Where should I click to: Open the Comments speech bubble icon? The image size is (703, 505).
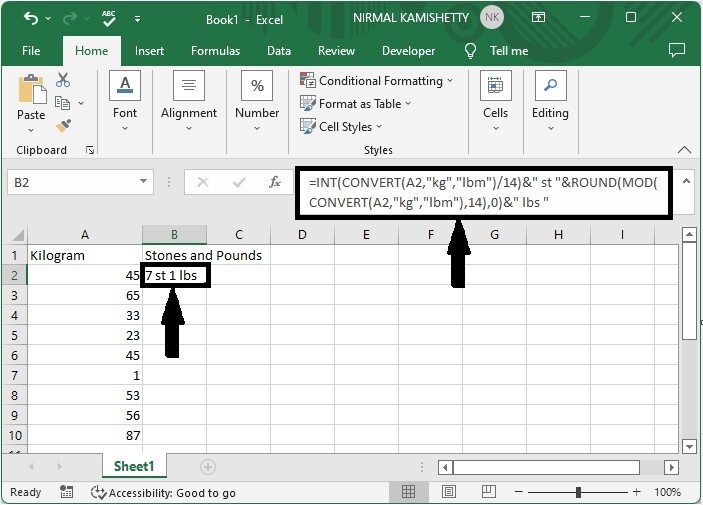[x=677, y=50]
